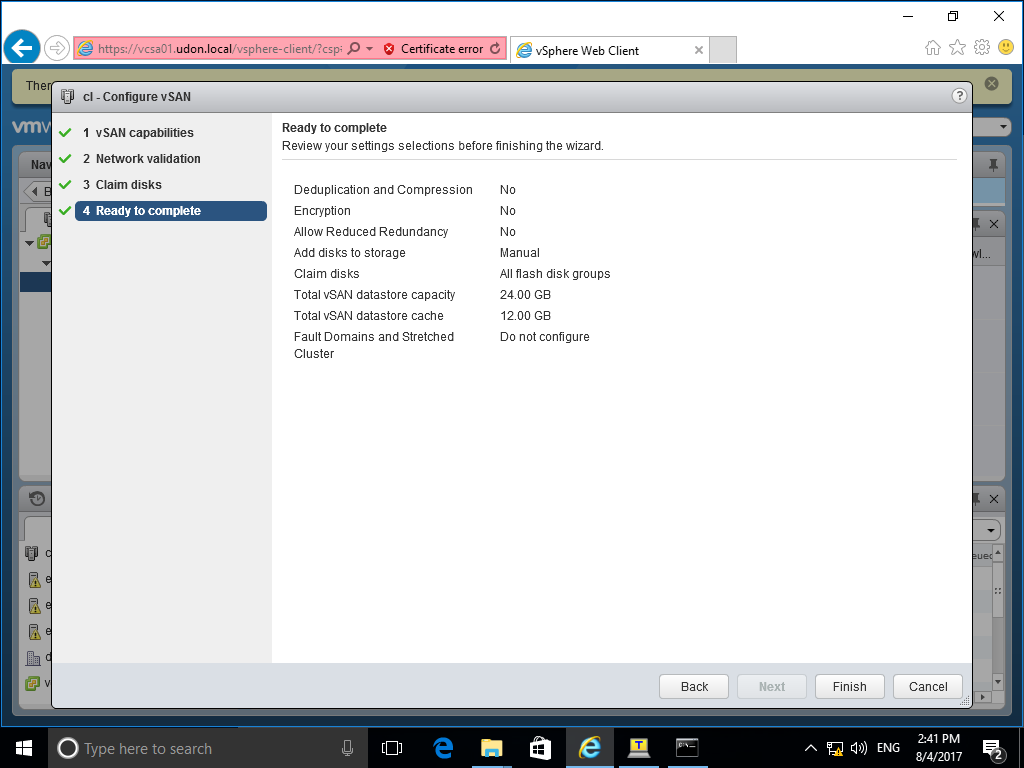Click the Certificate error indicator
This screenshot has height=768, width=1024.
point(433,49)
